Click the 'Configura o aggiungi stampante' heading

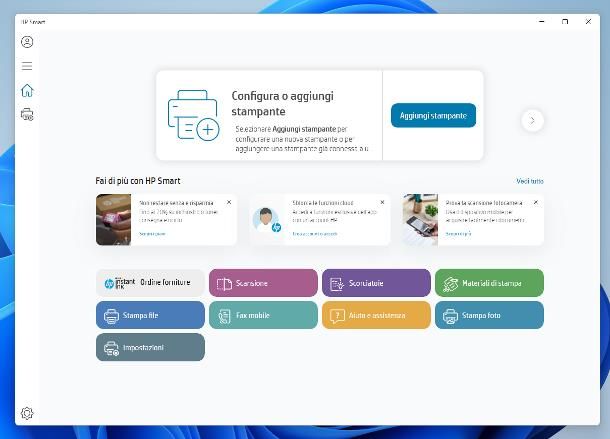[282, 104]
